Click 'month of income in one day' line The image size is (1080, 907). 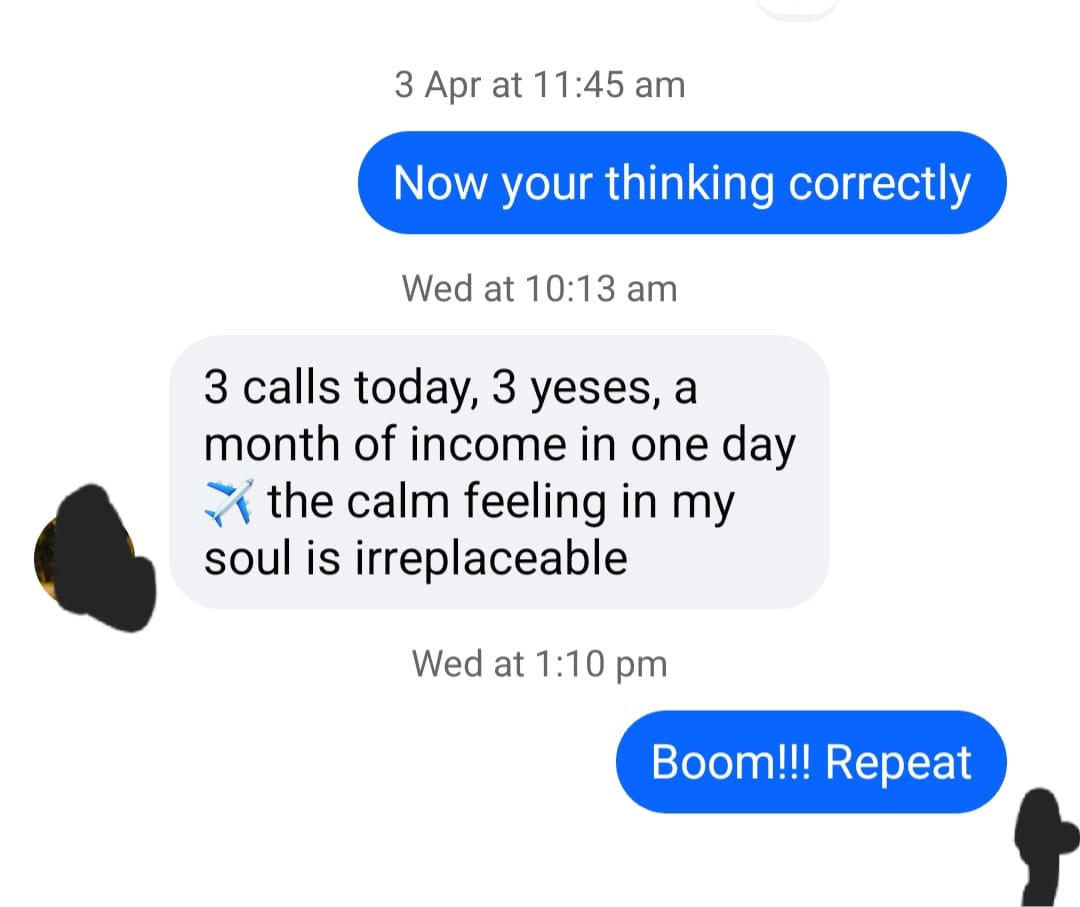500,446
